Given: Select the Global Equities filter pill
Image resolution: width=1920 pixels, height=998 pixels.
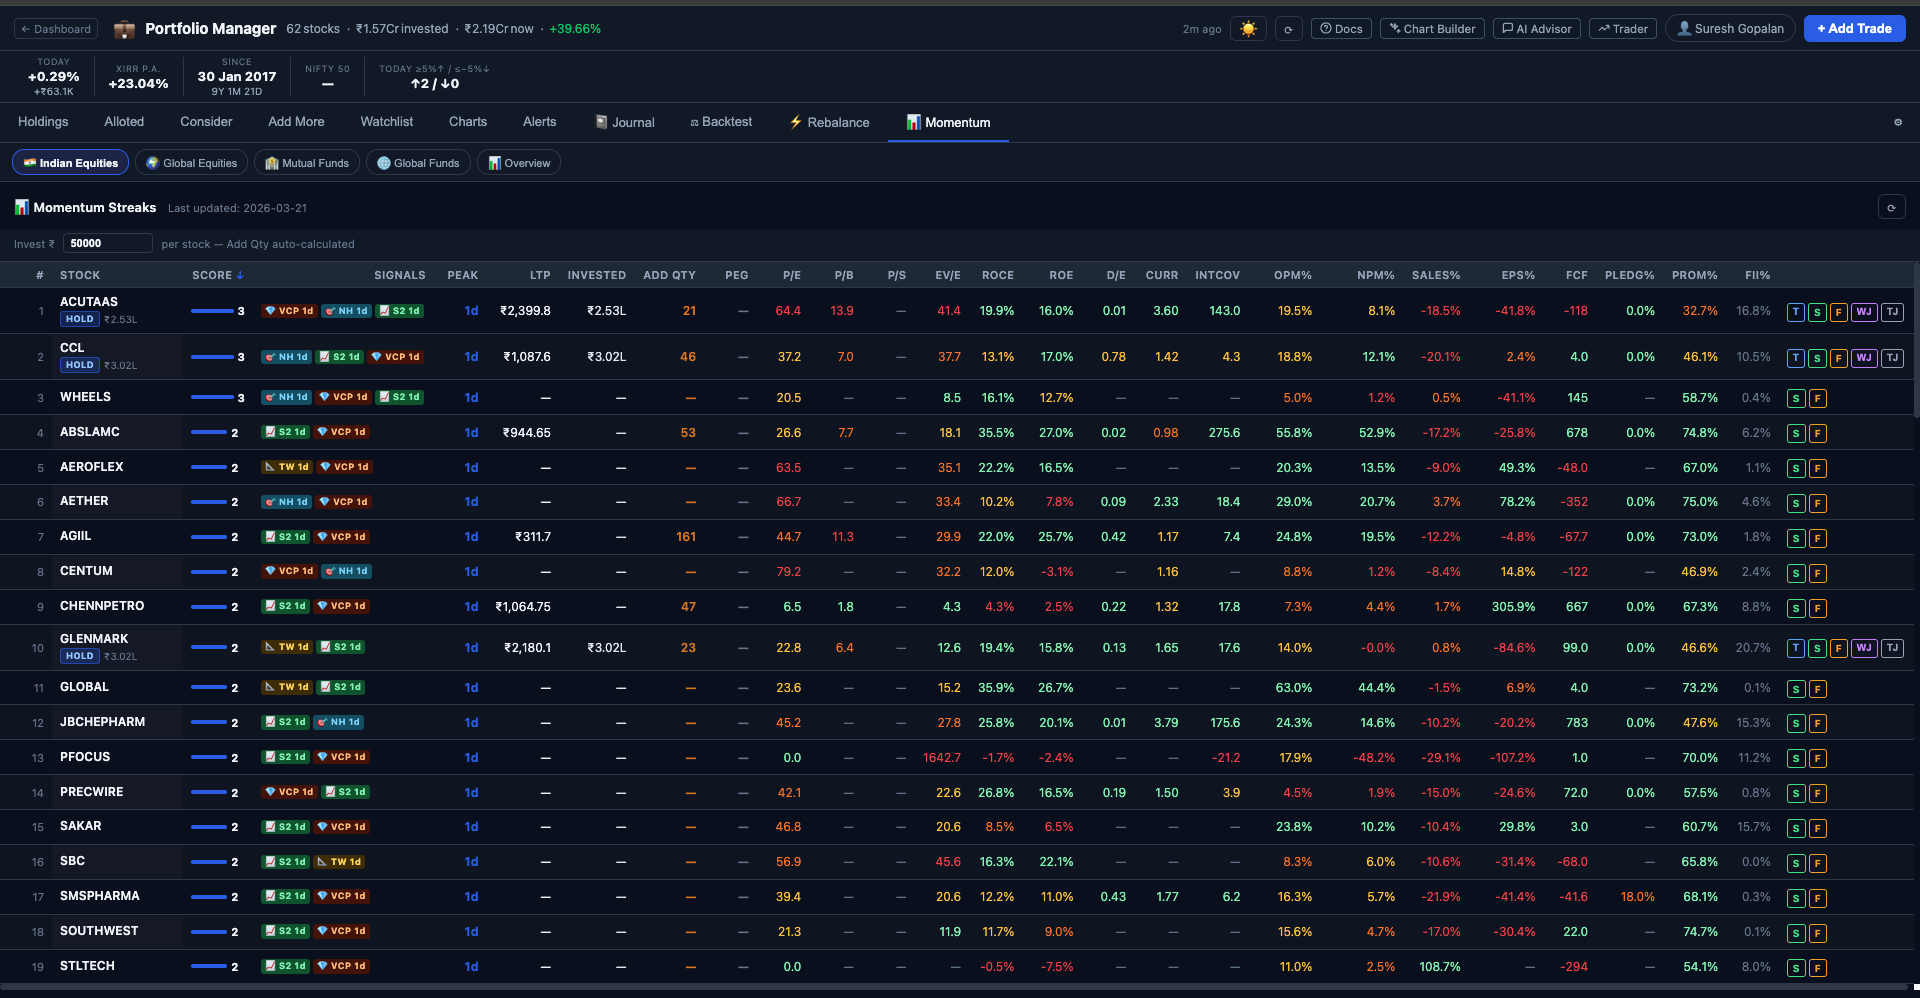Looking at the screenshot, I should (191, 162).
